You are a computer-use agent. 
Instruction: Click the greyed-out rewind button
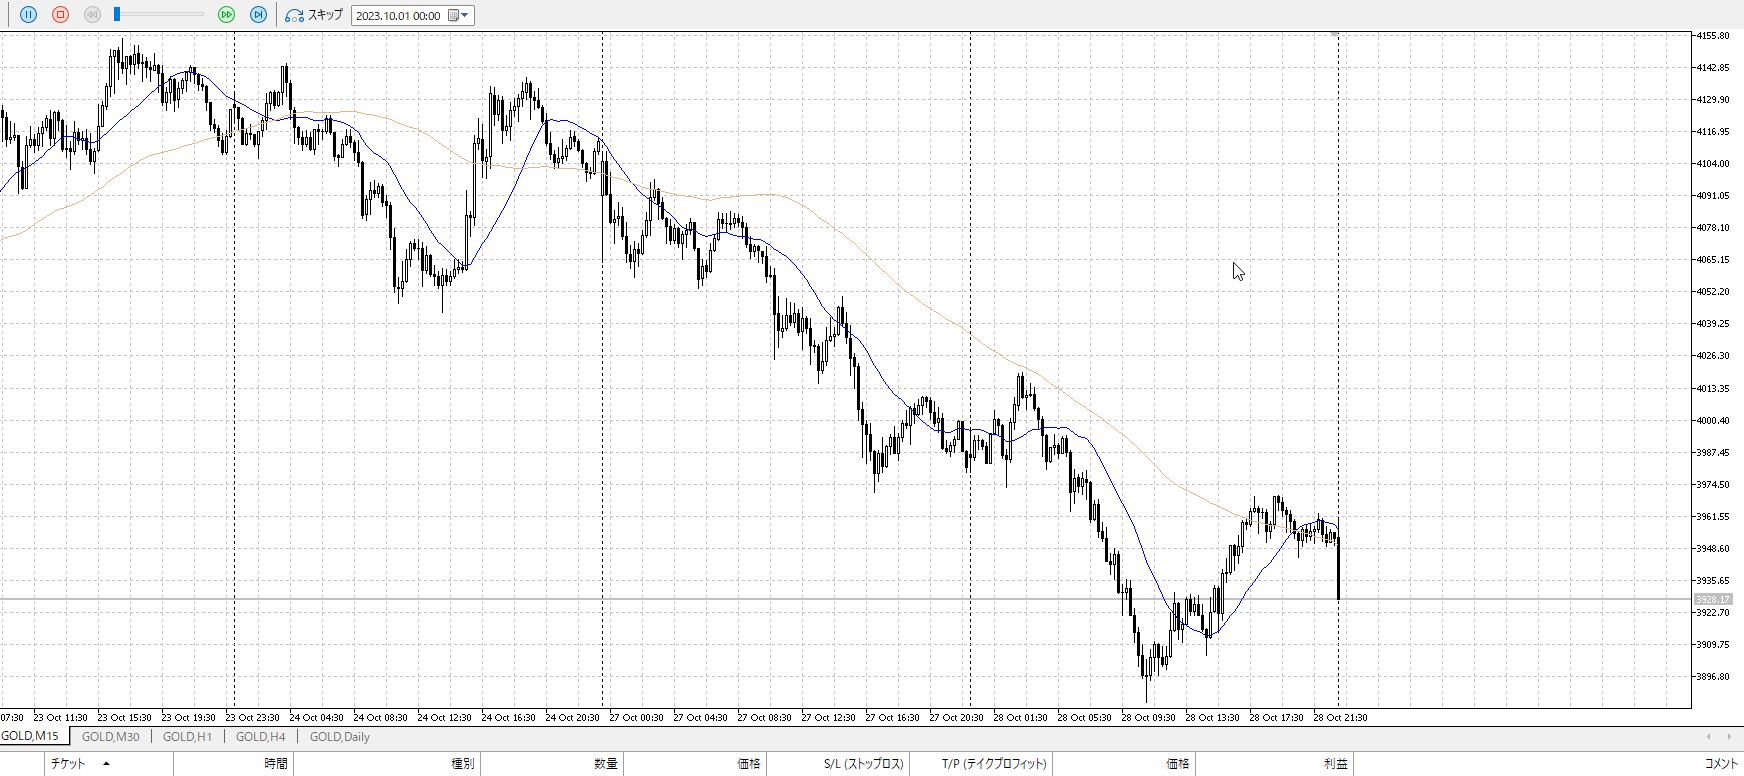92,15
